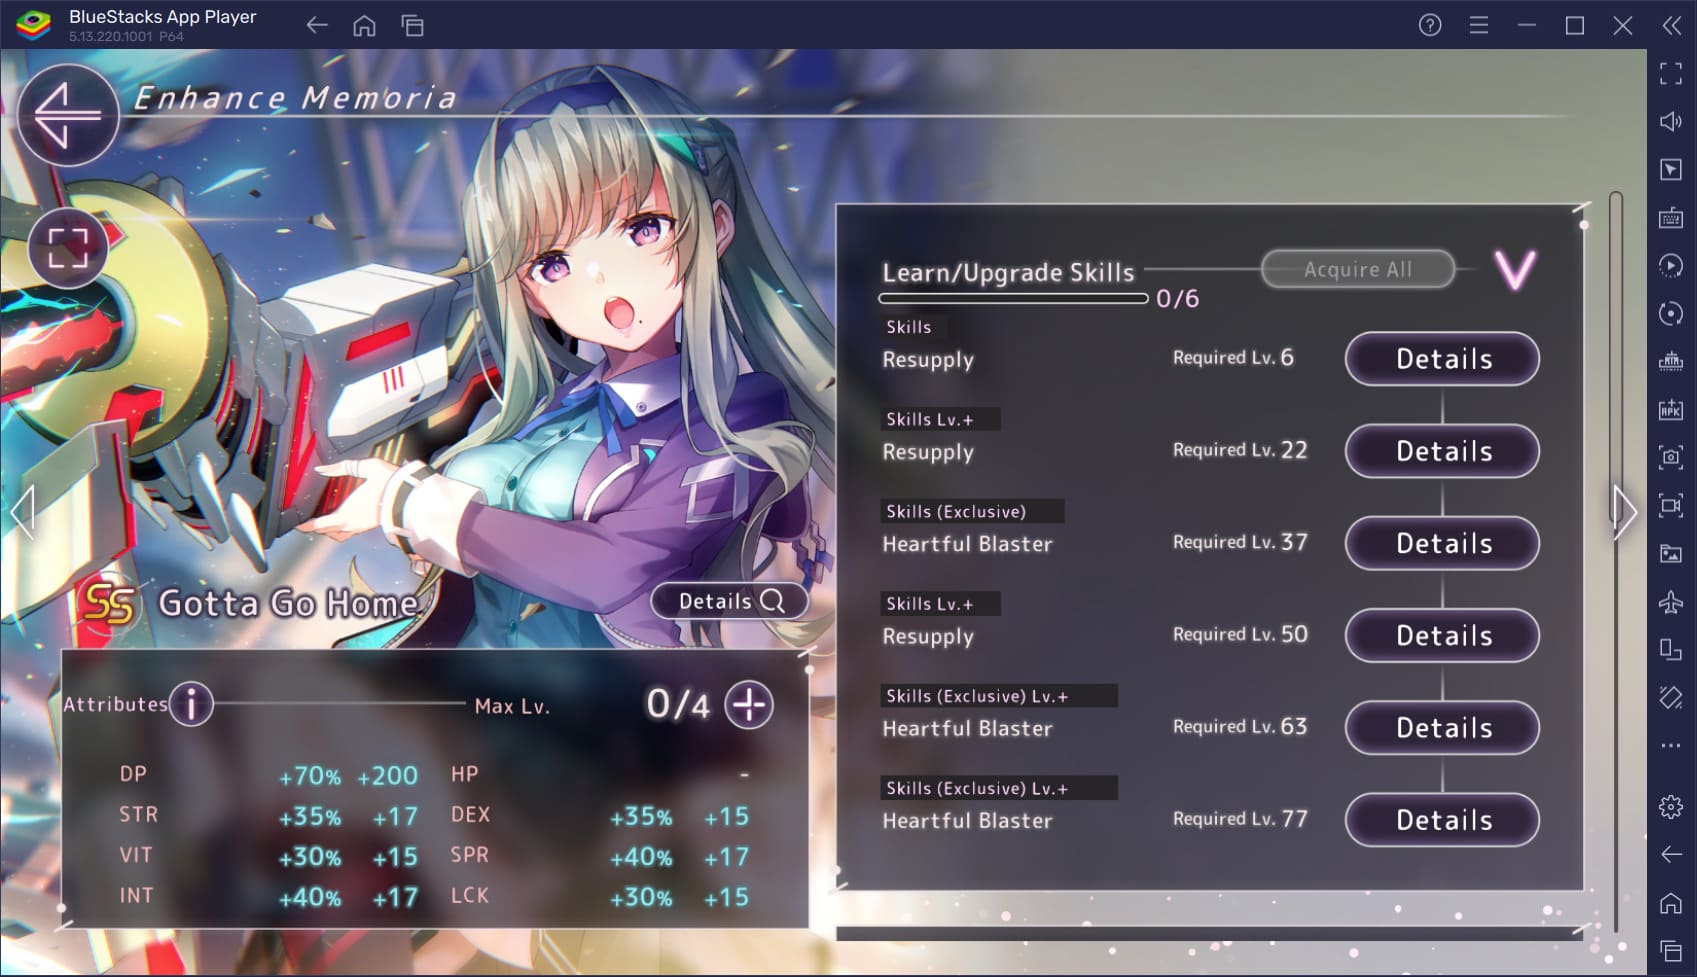Install APK using the sidebar APK icon

[1670, 409]
